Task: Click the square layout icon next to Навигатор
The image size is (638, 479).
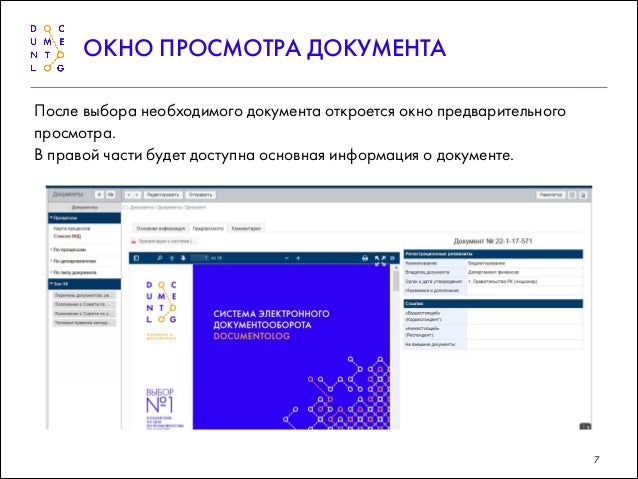Action: [572, 195]
